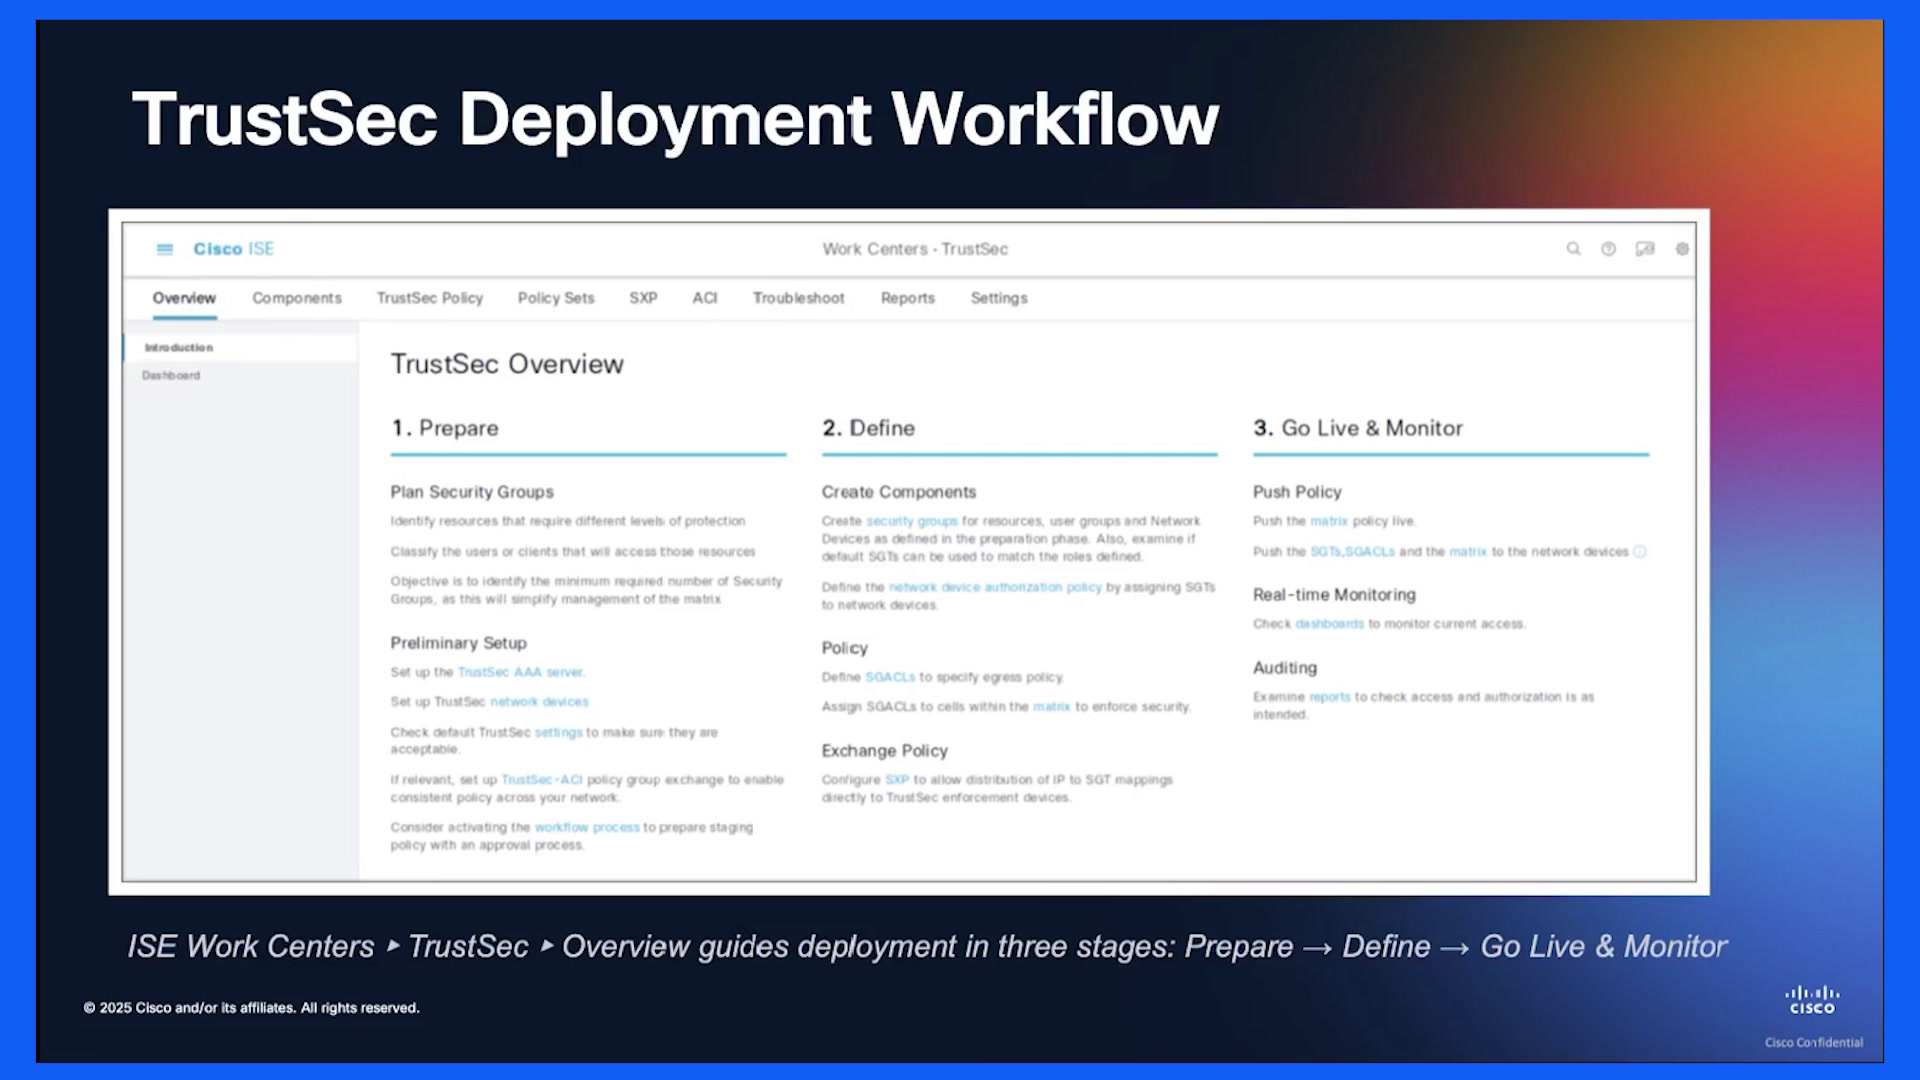Click the matrix link under Policy
Image resolution: width=1920 pixels, height=1080 pixels.
point(1051,707)
